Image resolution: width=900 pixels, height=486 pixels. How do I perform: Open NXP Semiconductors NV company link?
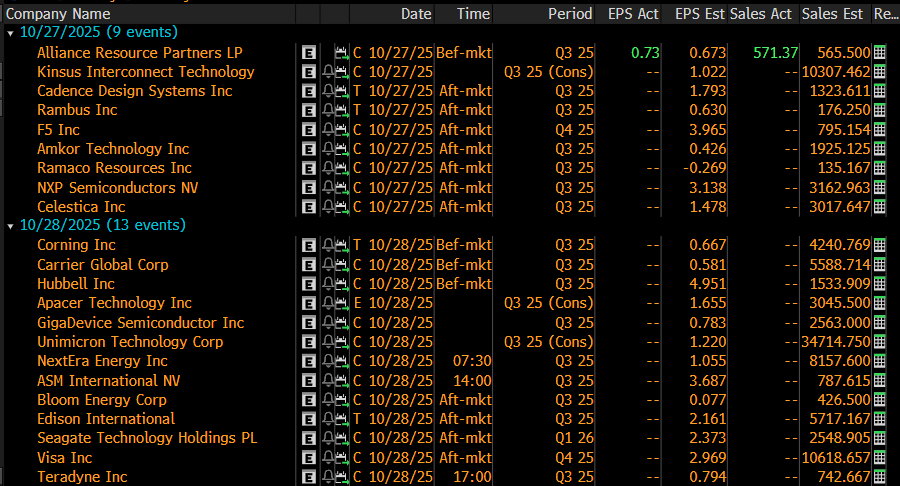click(118, 188)
